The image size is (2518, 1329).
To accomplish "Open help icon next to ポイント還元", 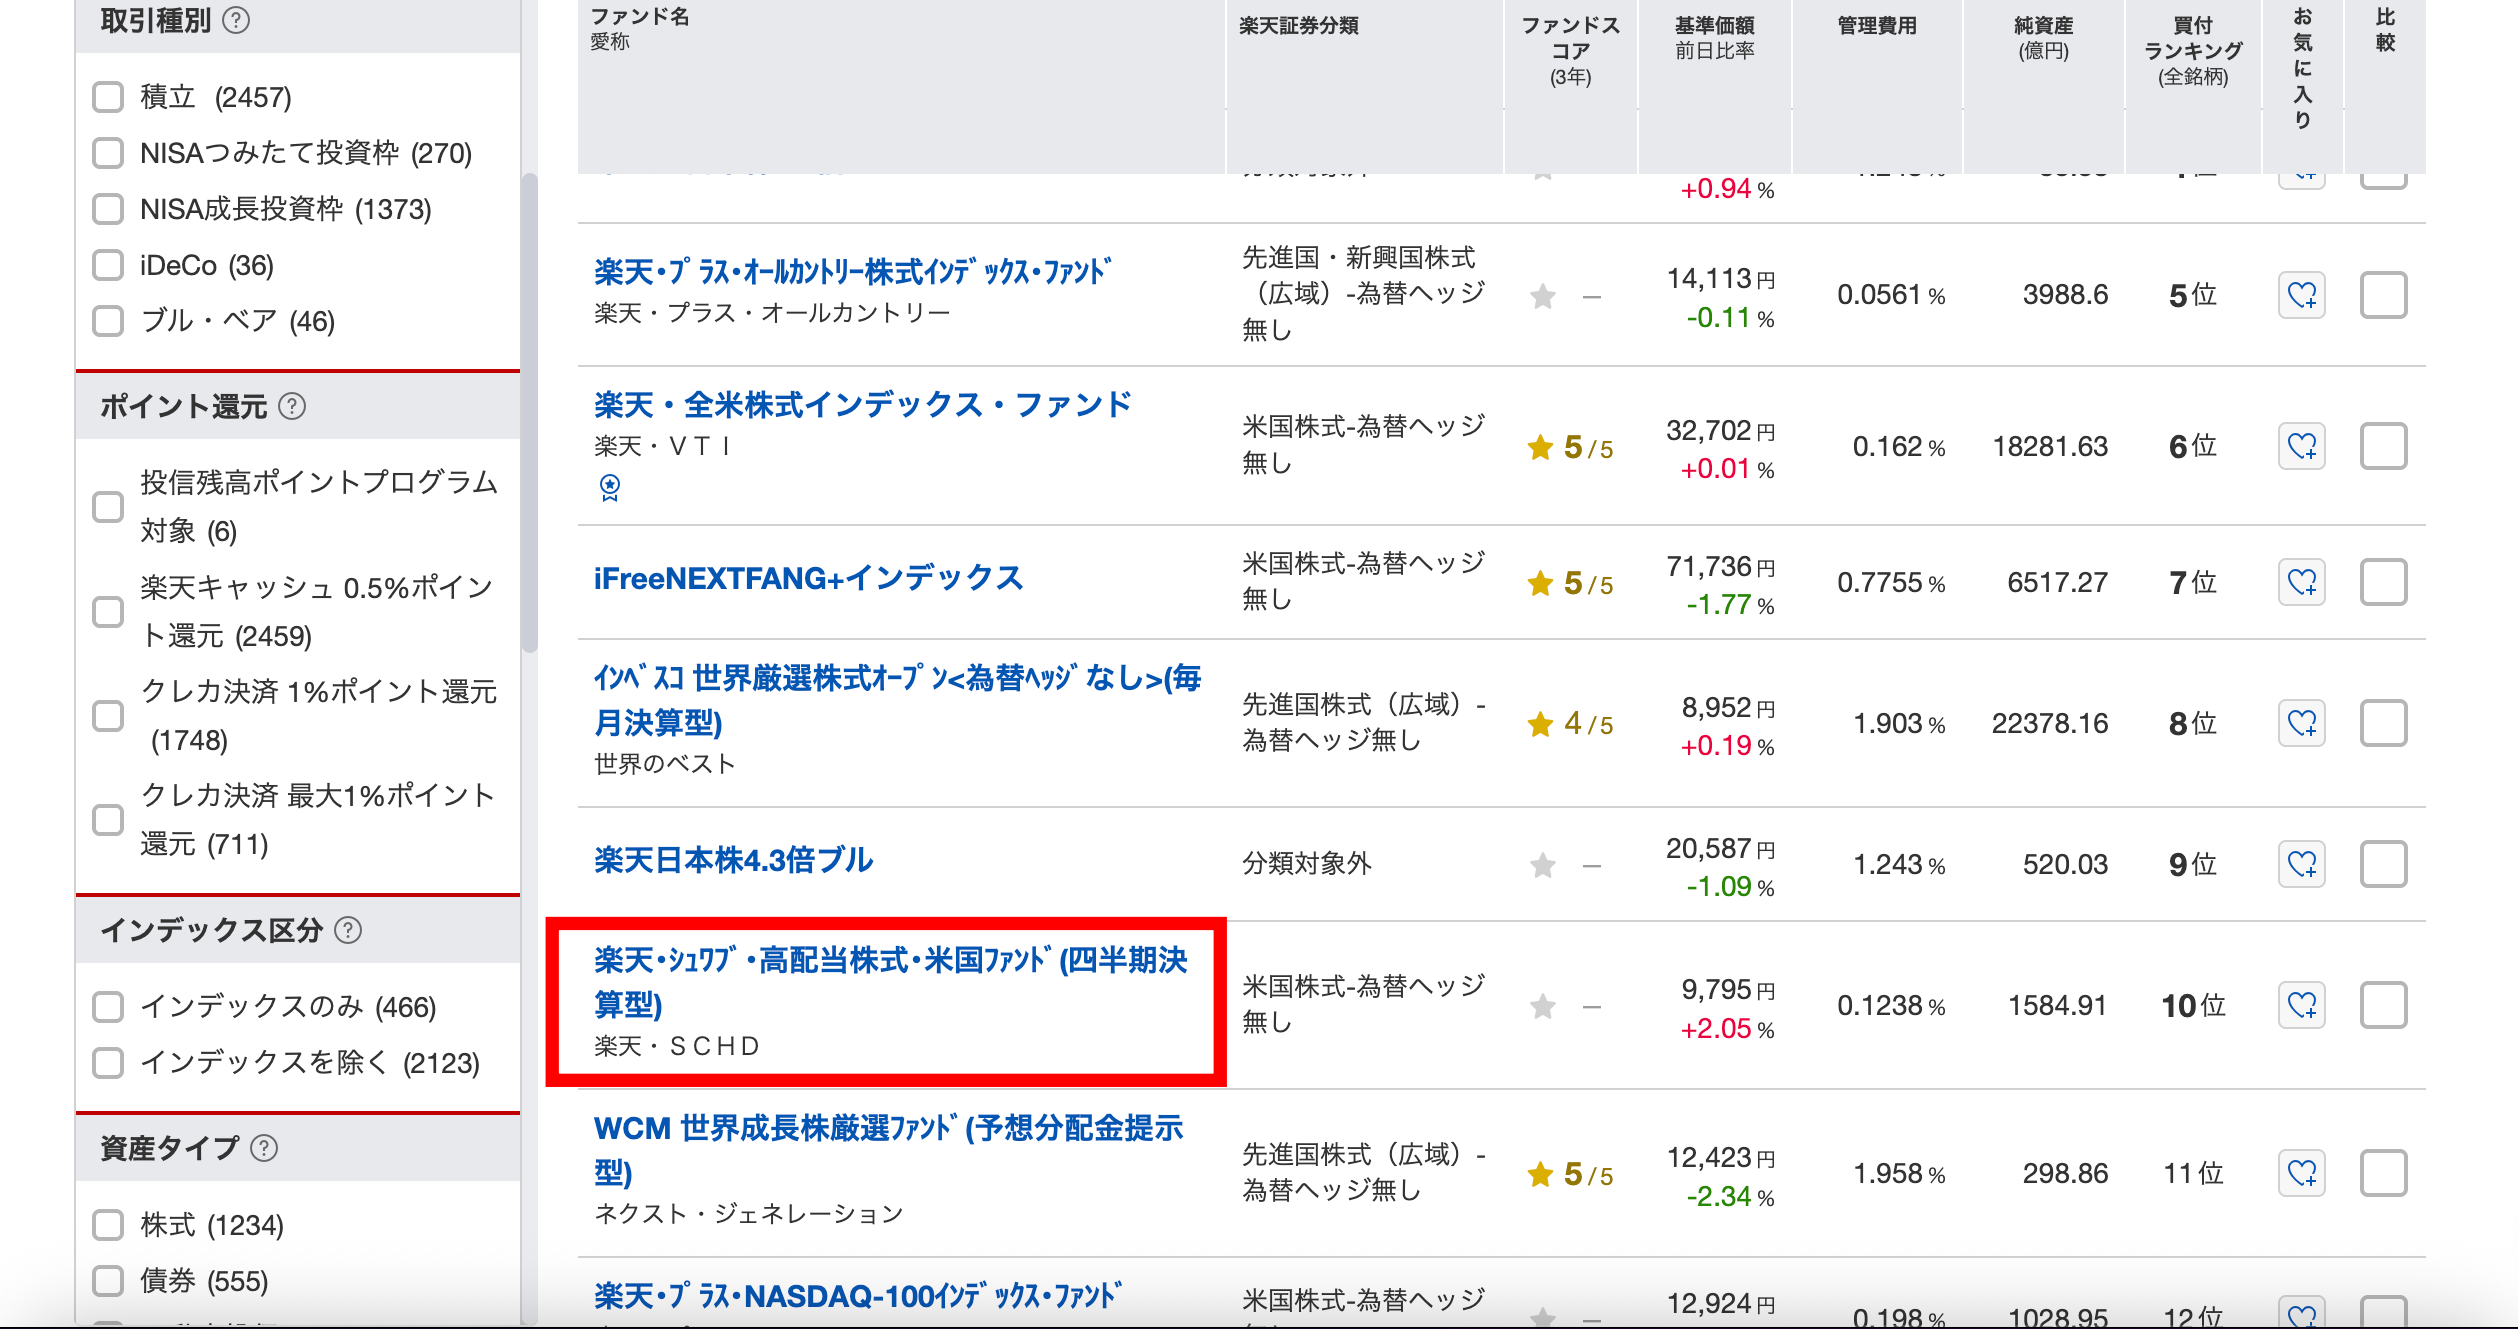I will pyautogui.click(x=292, y=406).
